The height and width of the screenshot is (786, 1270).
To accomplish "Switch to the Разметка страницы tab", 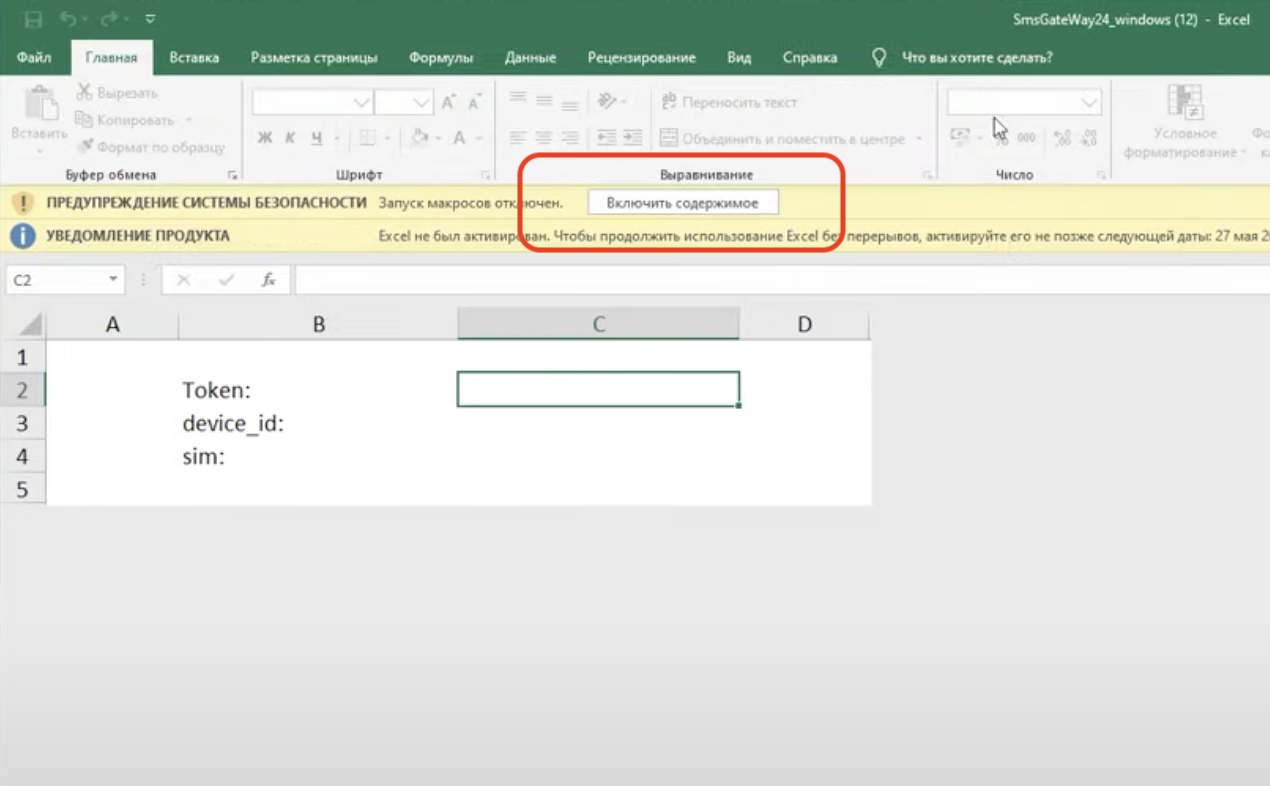I will click(x=314, y=58).
